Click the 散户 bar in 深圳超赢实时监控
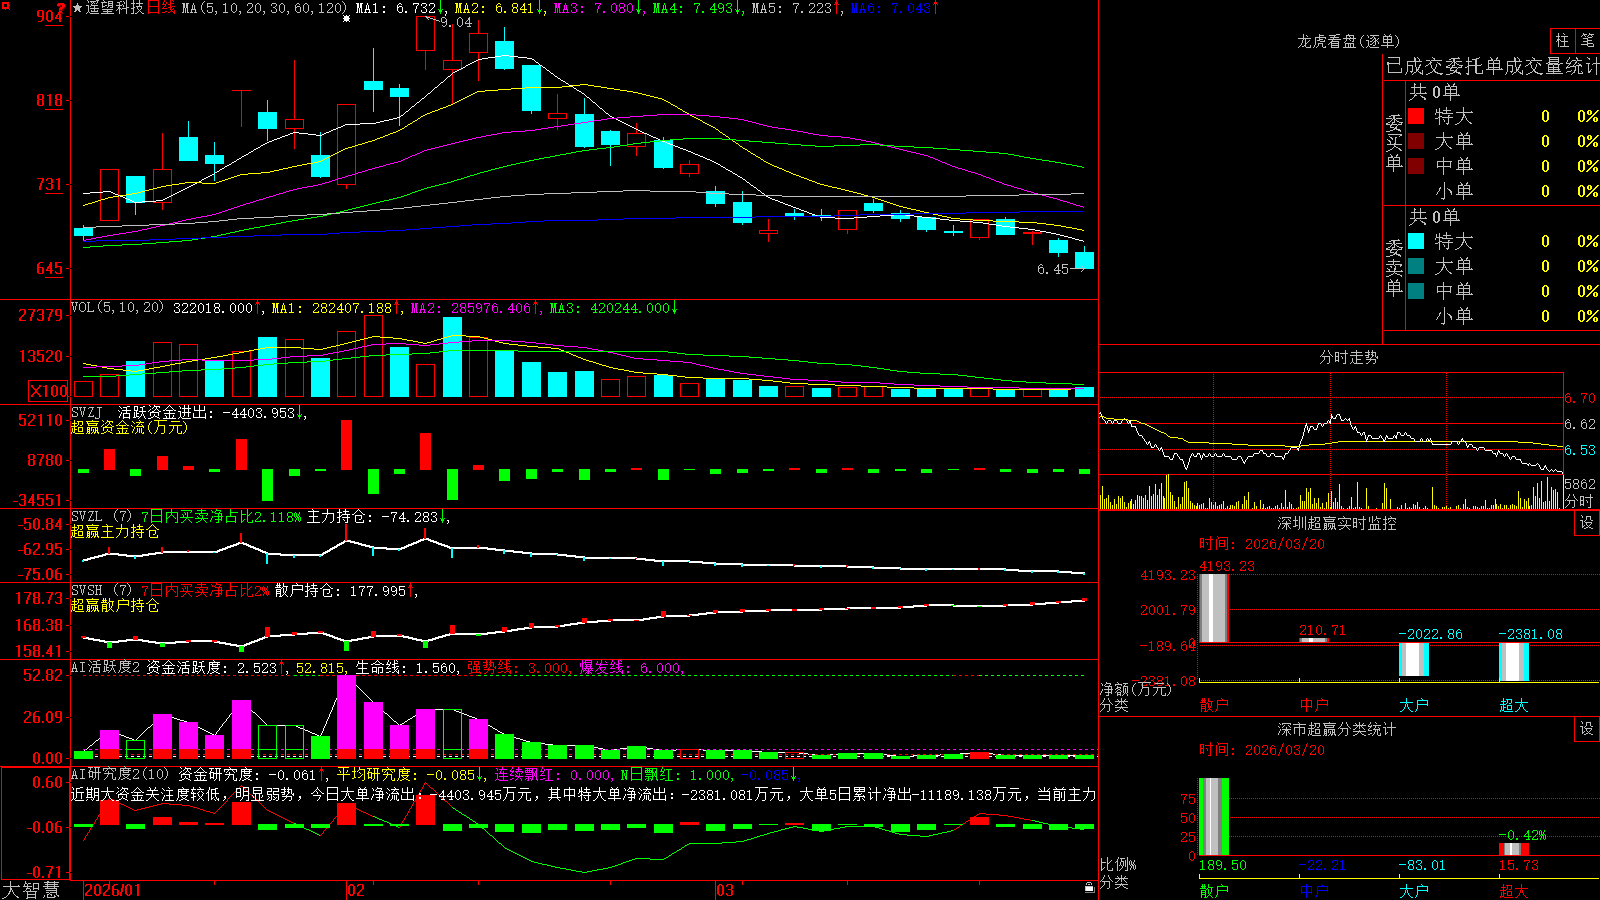 [x=1213, y=608]
